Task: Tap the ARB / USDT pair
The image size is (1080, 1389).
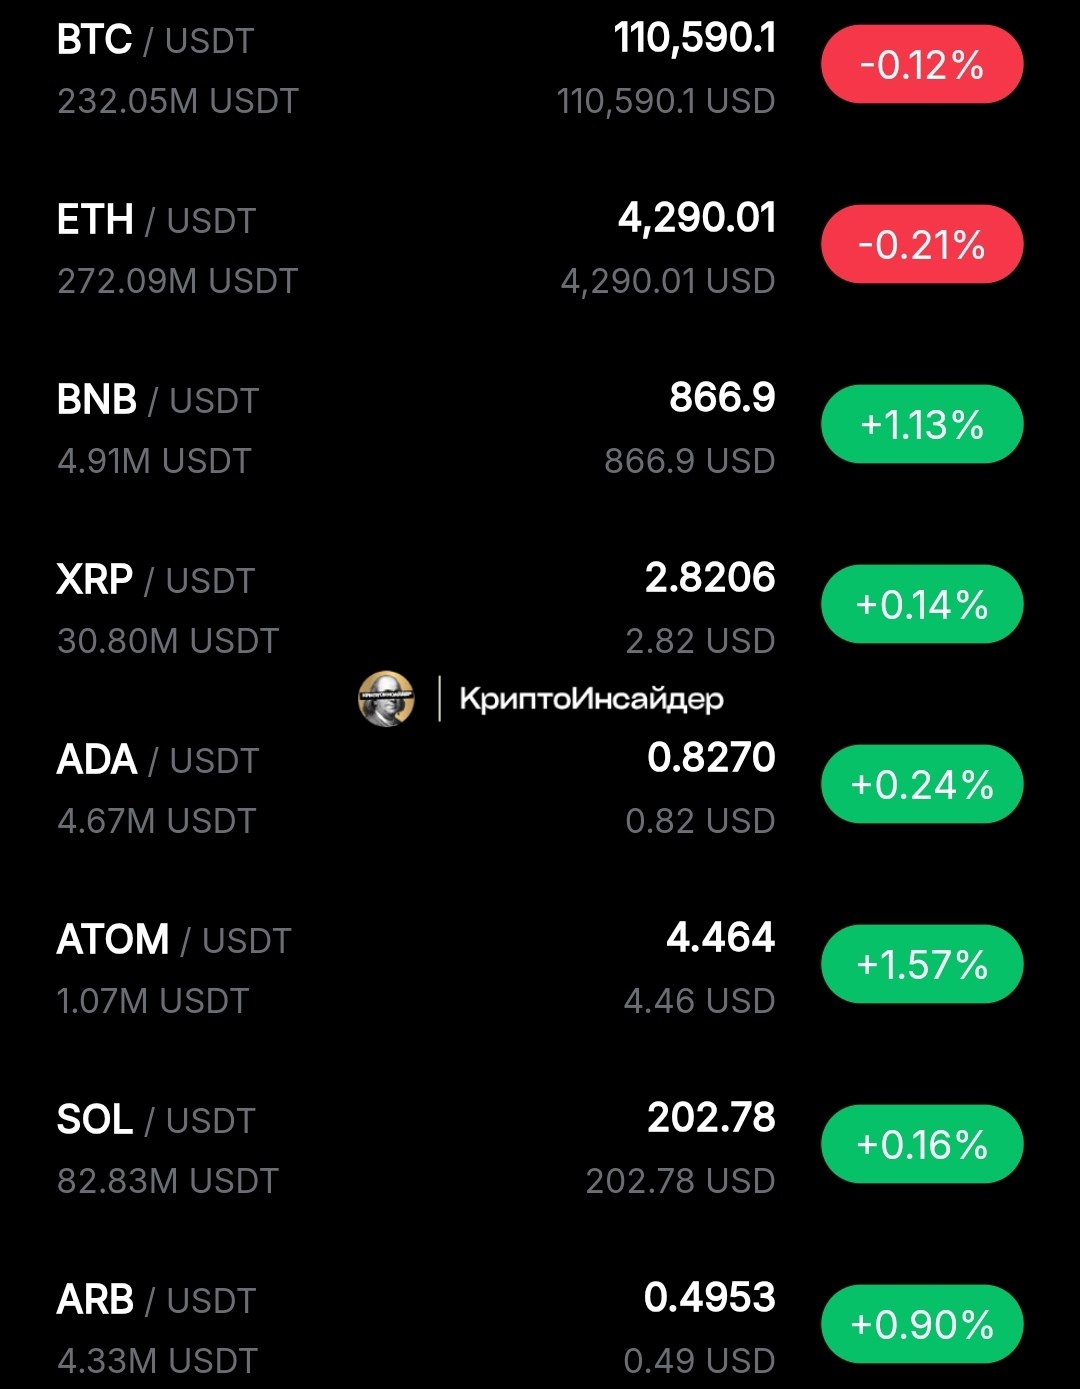Action: pyautogui.click(x=157, y=1300)
